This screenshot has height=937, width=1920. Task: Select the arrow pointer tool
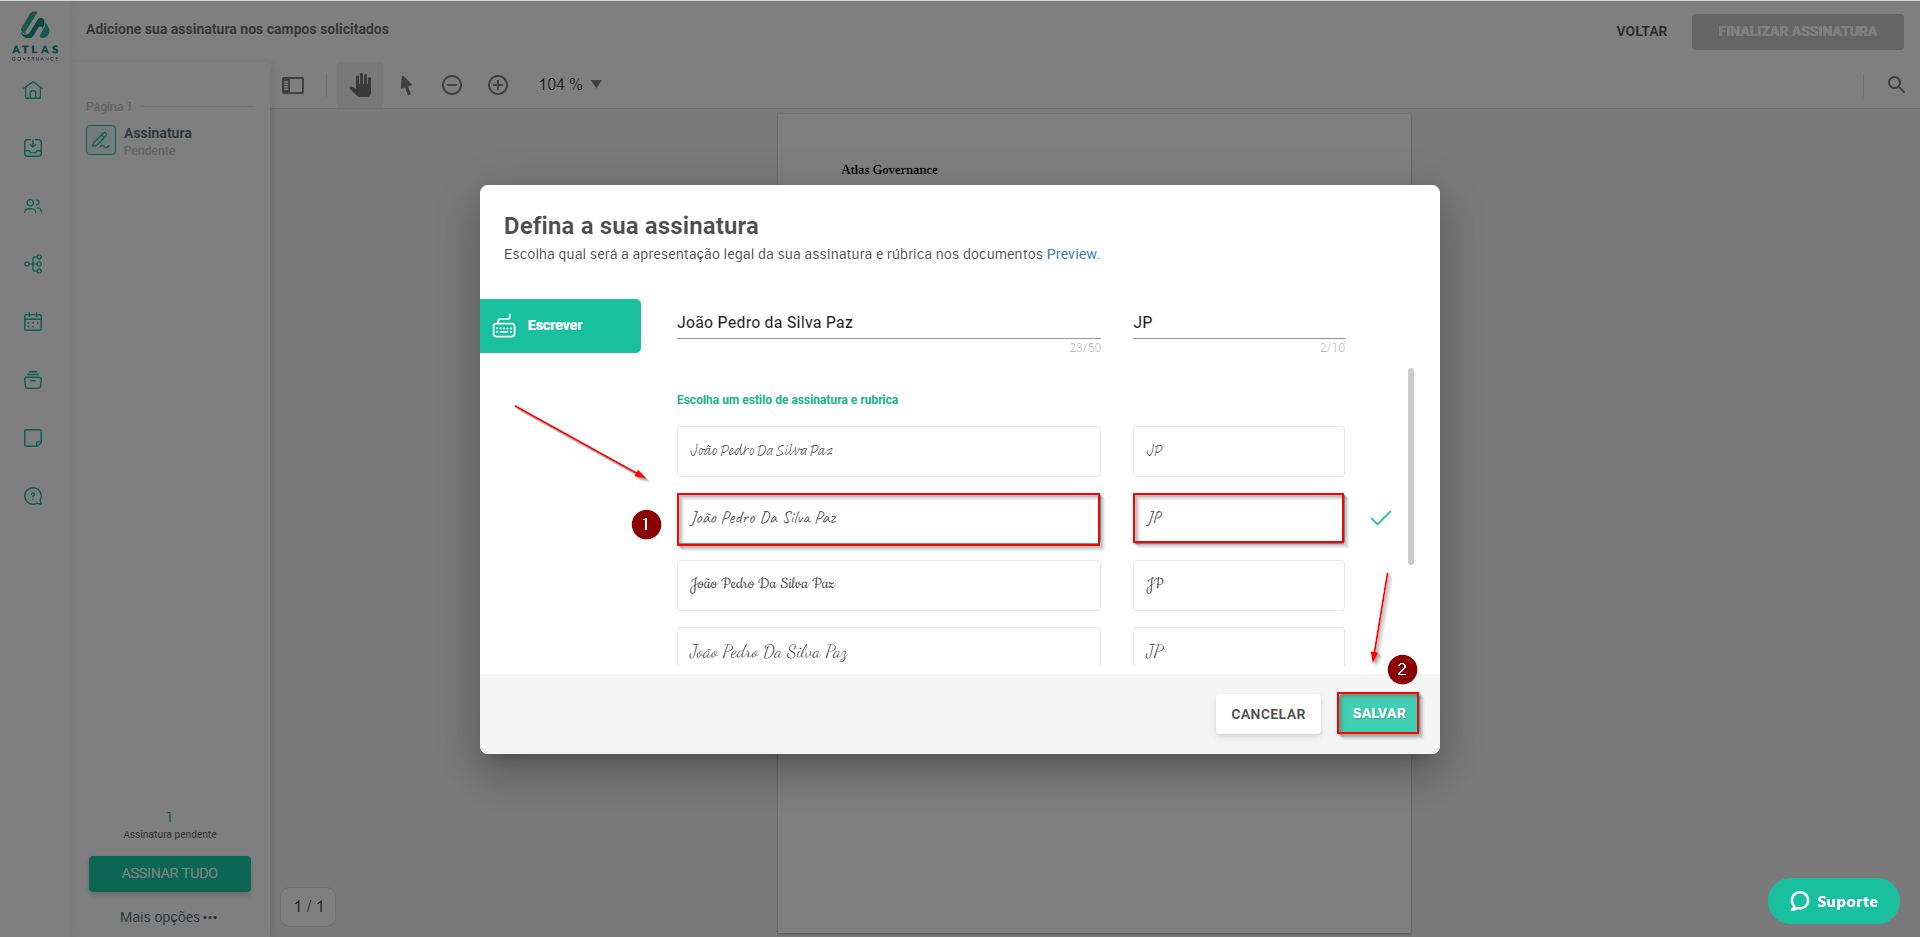[406, 85]
